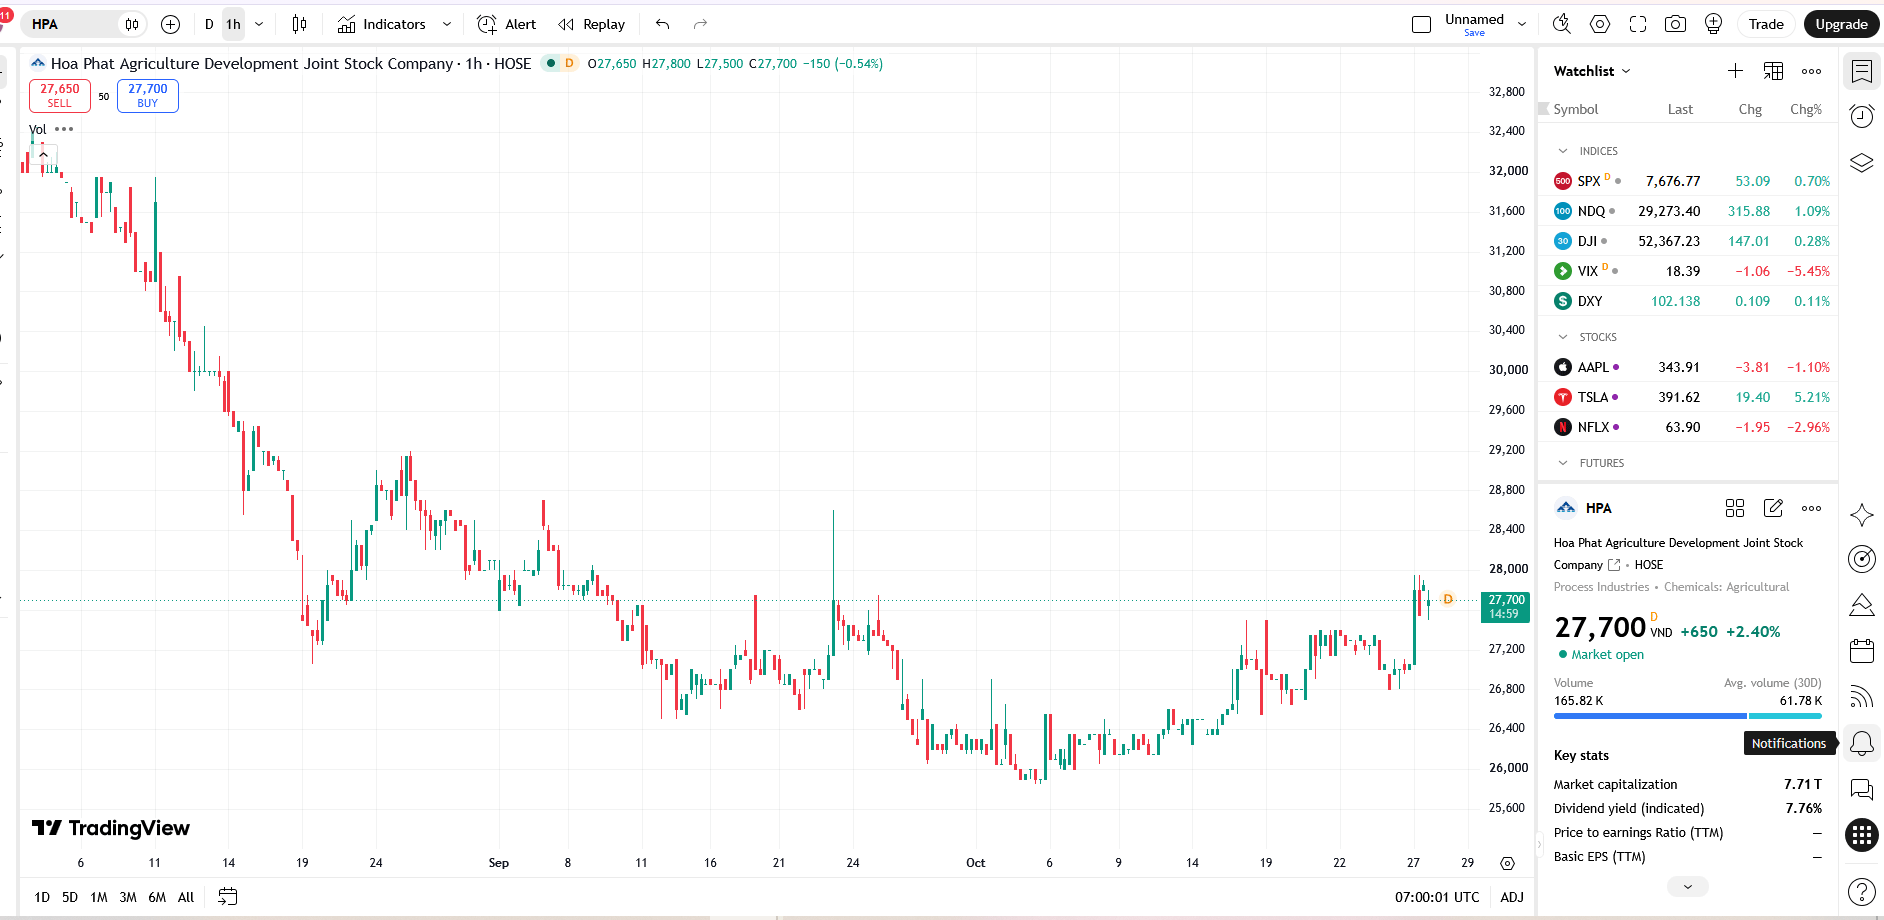Open the quick search icon in top toolbar

tap(1562, 24)
